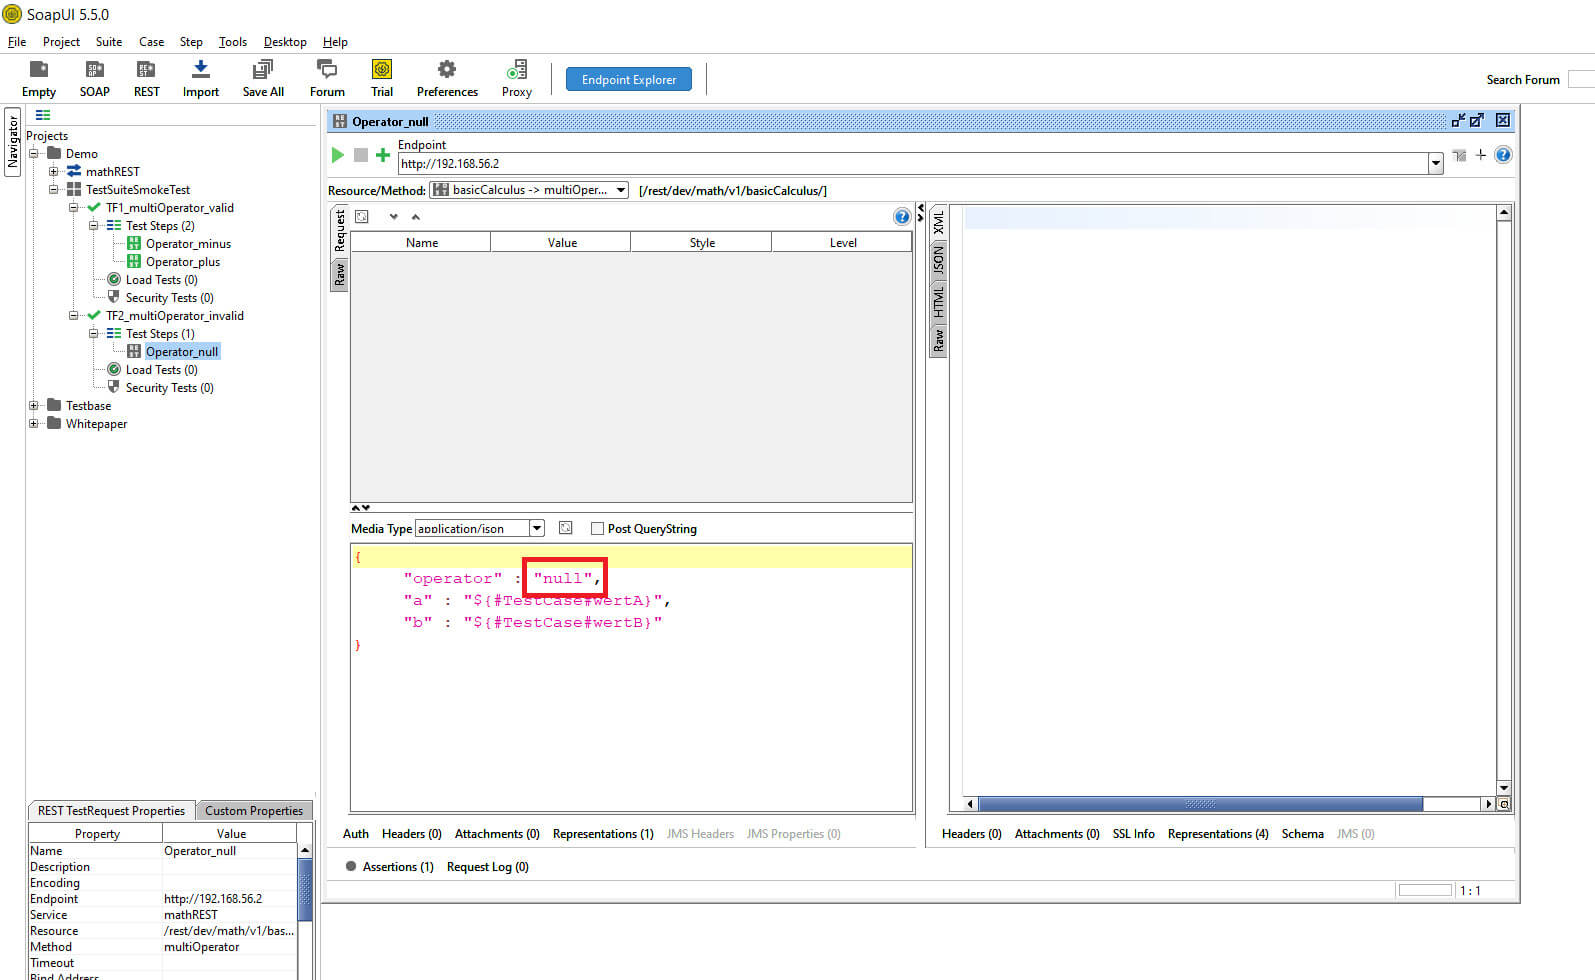
Task: Click help icon in request parameters panel
Action: (902, 217)
